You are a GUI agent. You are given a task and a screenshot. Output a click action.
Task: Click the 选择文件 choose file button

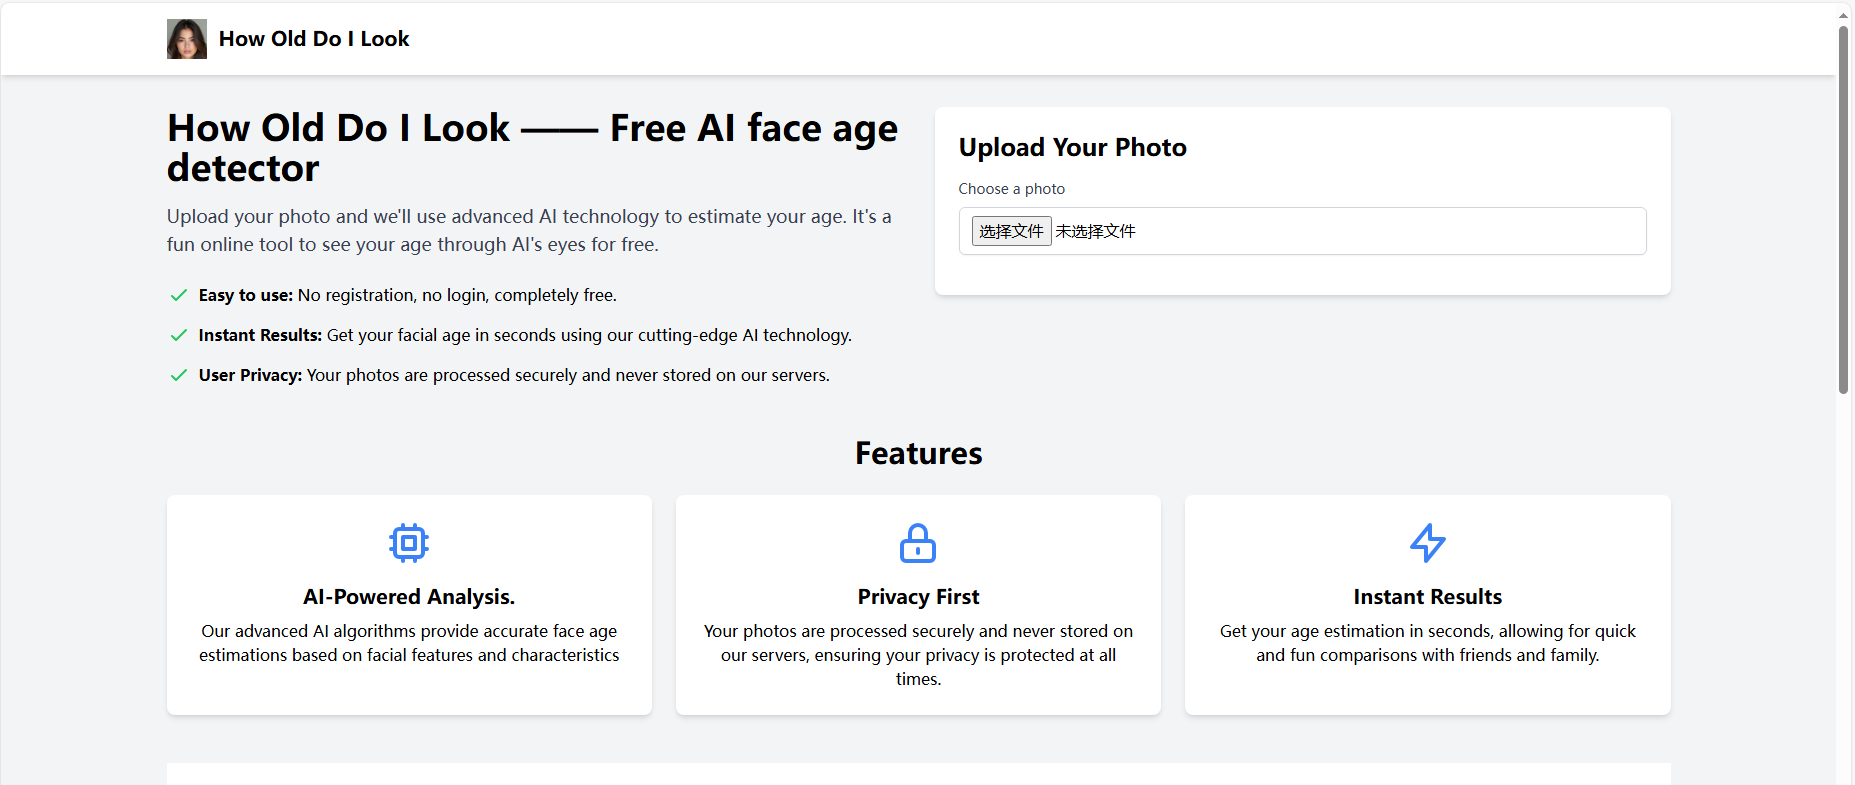pos(1011,231)
